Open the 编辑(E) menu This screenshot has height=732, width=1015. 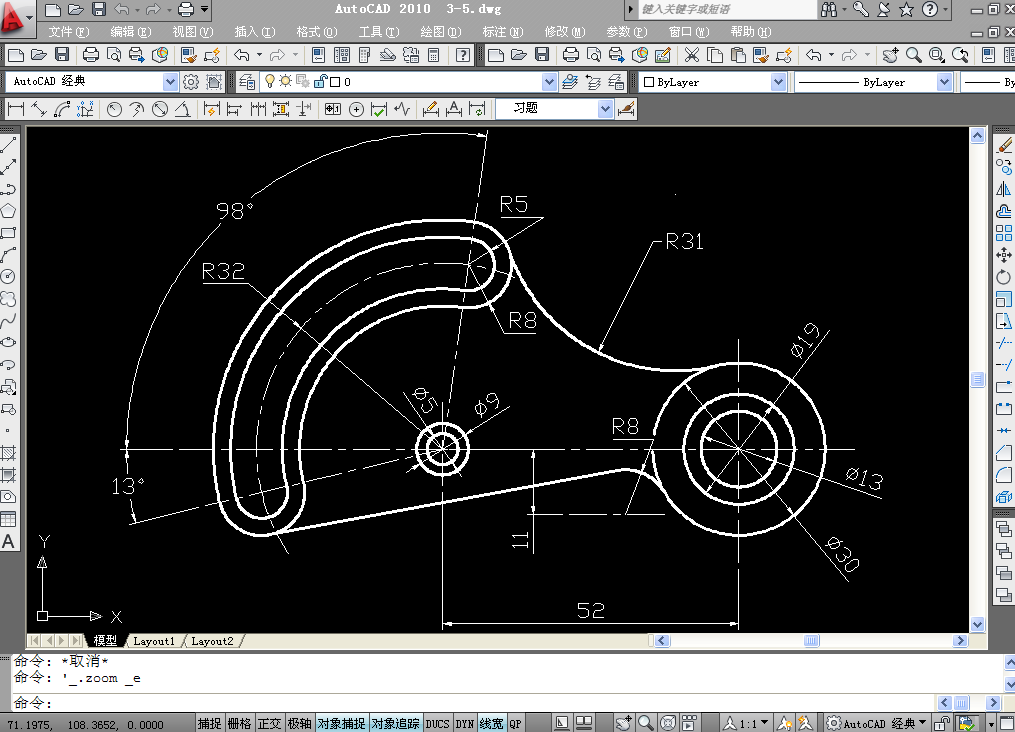(131, 32)
